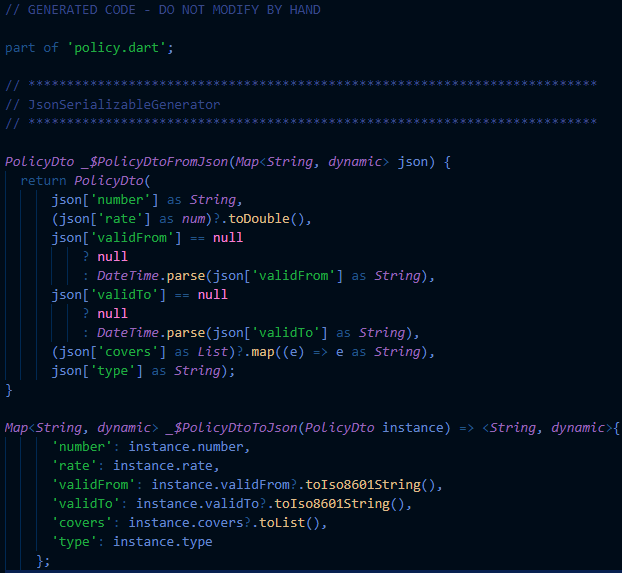Click the json['number'] as String line
The height and width of the screenshot is (573, 622).
click(147, 200)
